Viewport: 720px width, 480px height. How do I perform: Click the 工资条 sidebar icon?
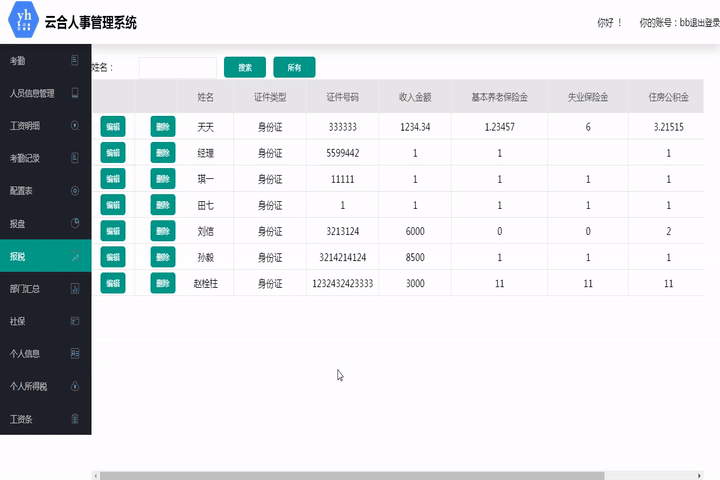coord(75,418)
